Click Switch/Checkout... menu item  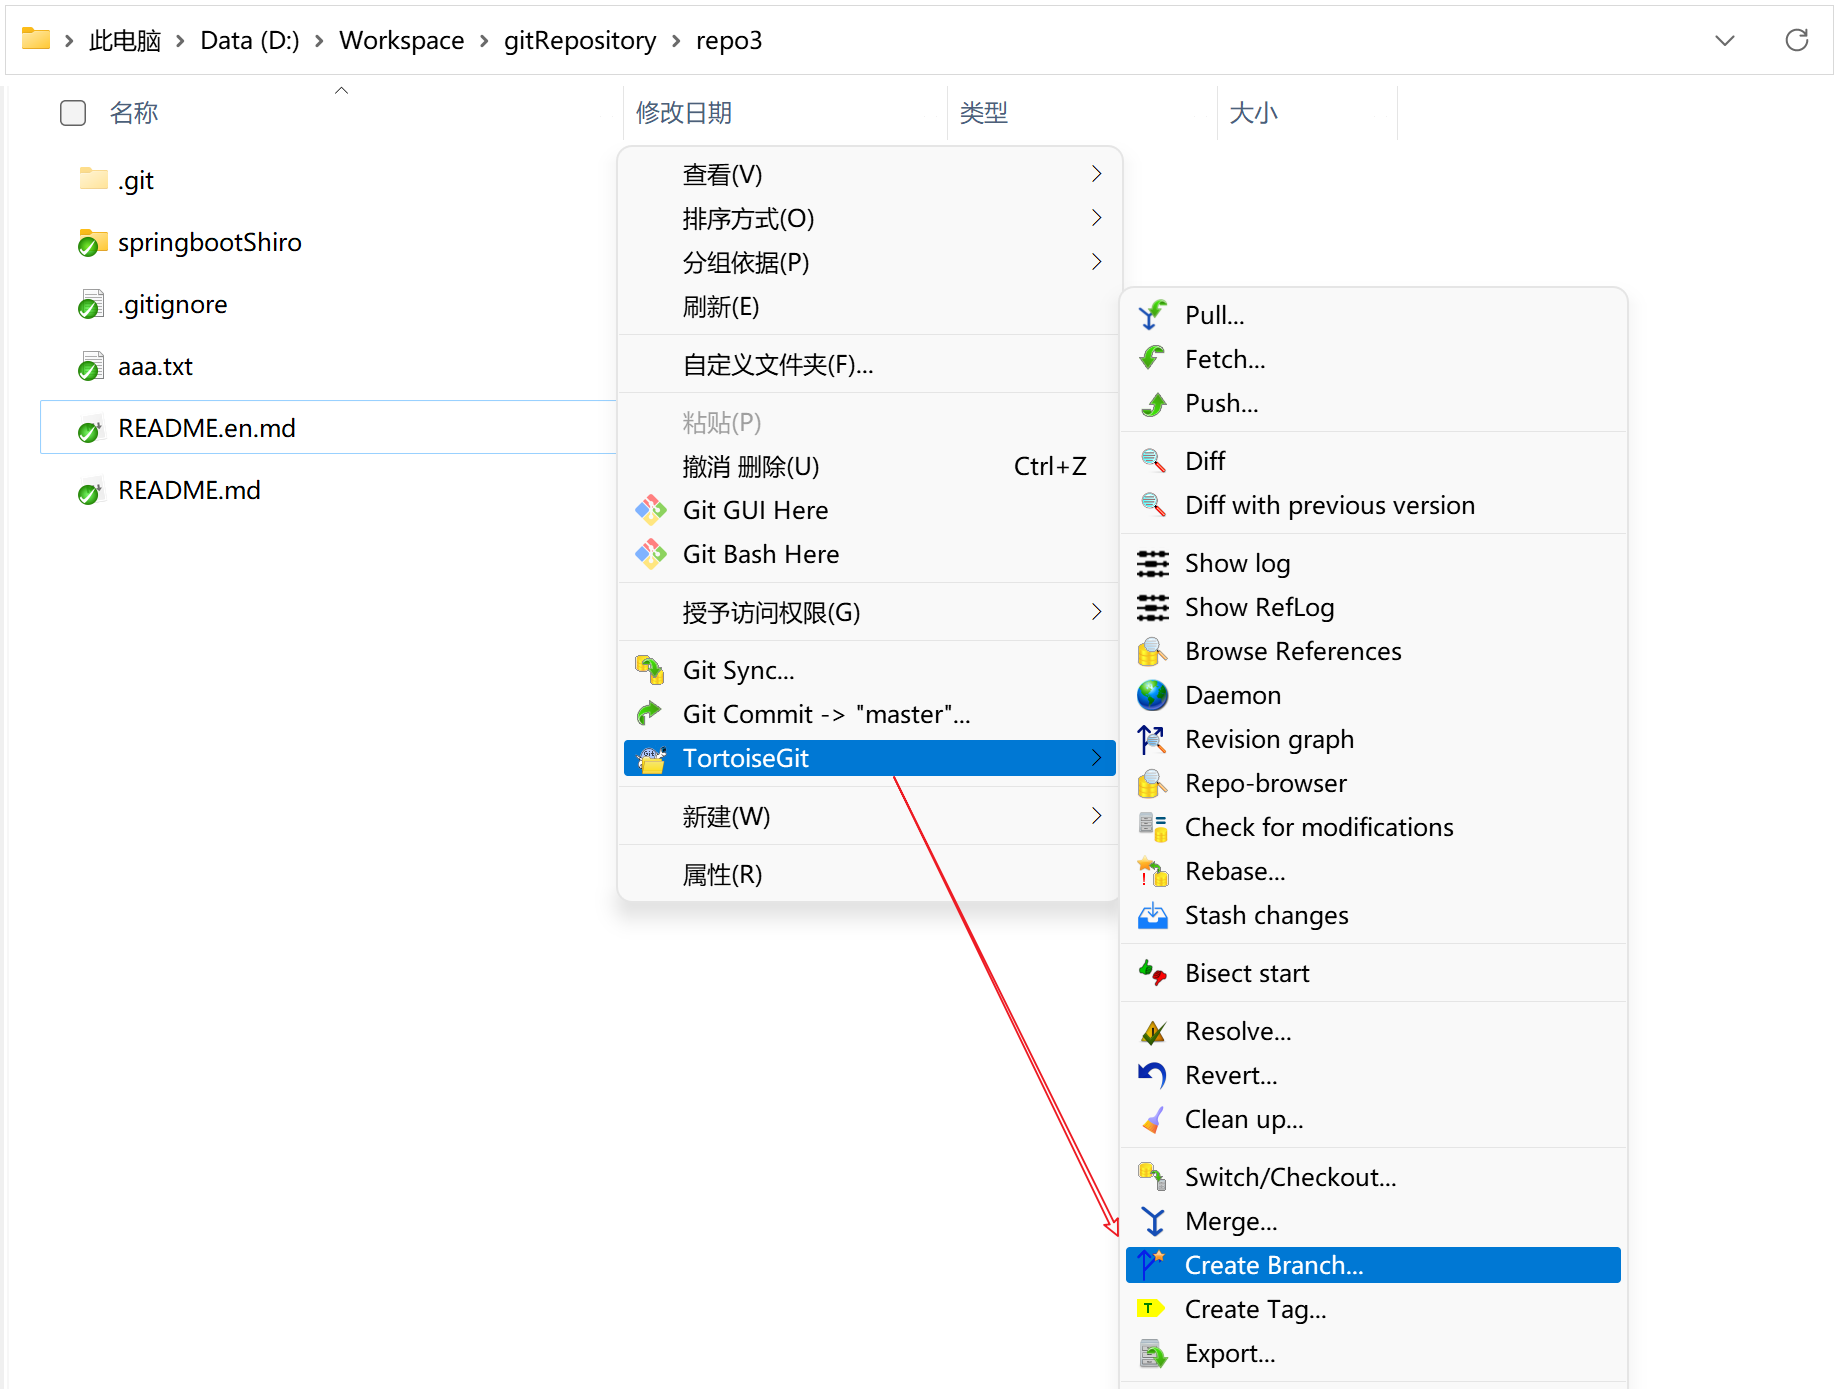coord(1290,1177)
